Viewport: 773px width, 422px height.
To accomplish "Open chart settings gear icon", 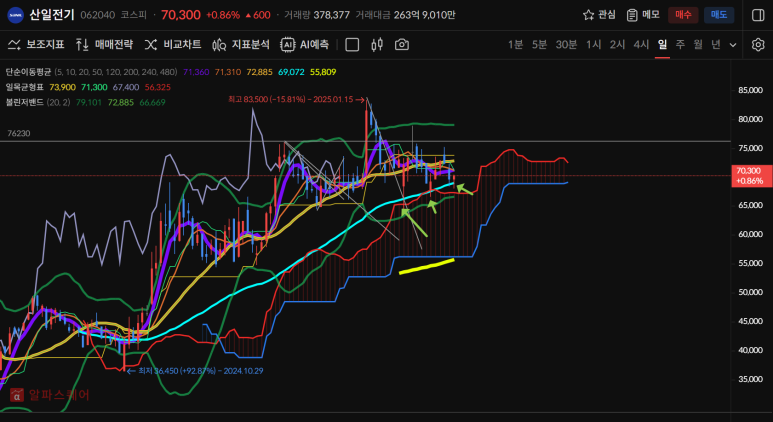I will click(758, 45).
